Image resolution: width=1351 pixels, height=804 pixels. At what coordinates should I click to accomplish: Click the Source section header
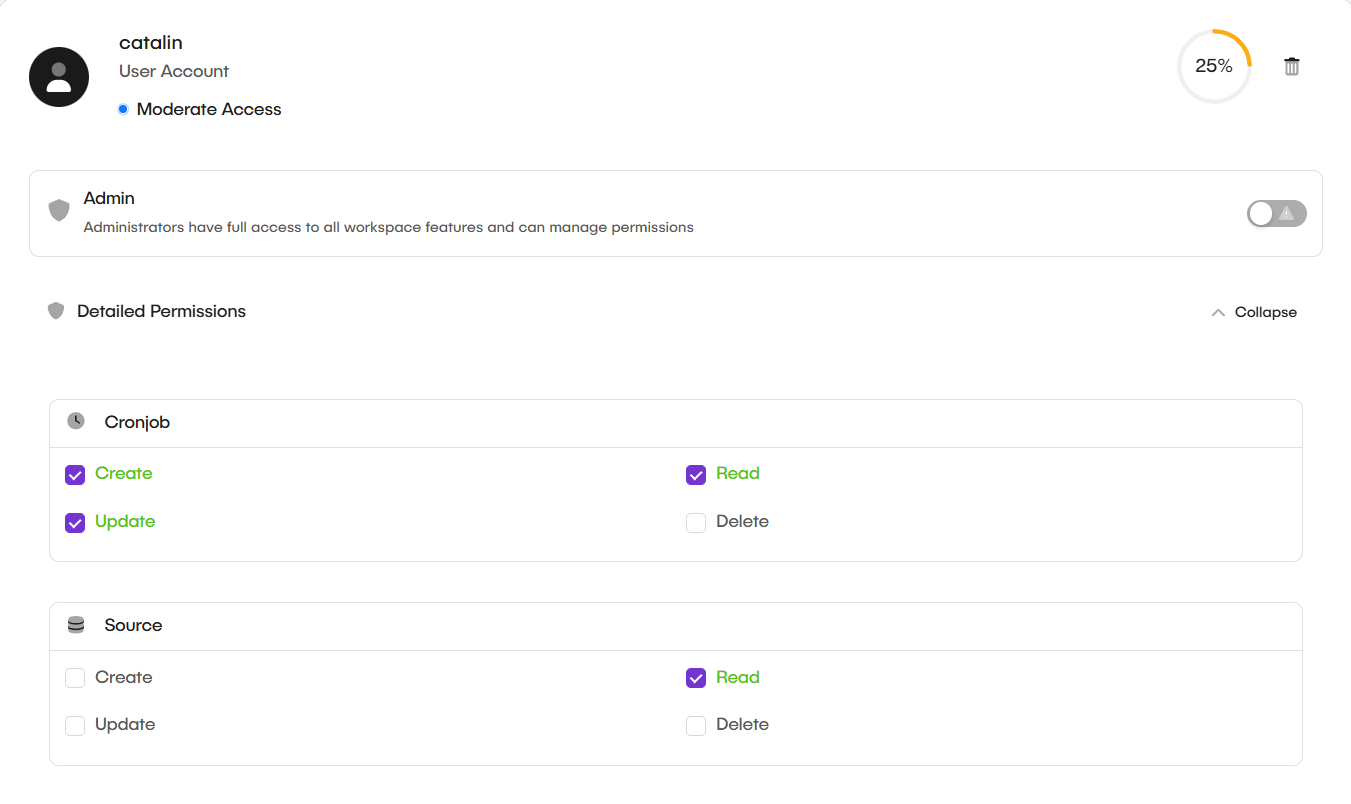(x=133, y=624)
